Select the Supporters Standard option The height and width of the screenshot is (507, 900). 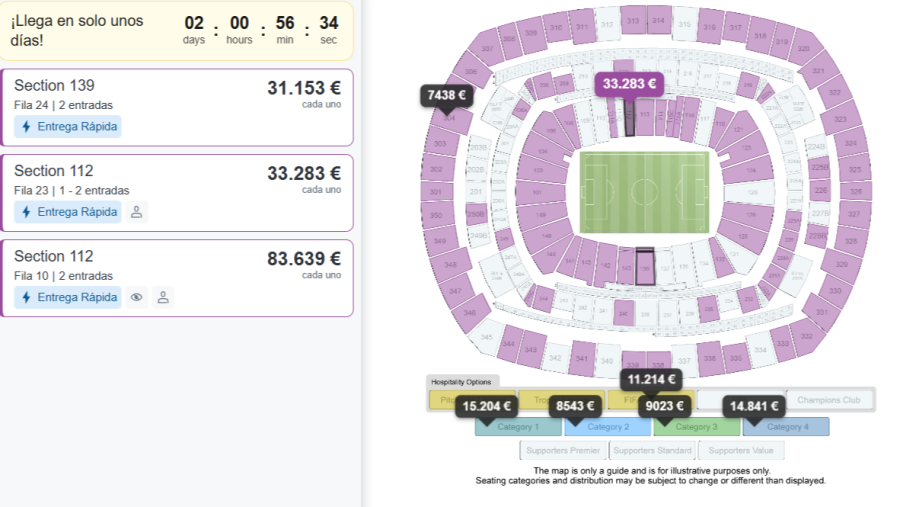652,451
